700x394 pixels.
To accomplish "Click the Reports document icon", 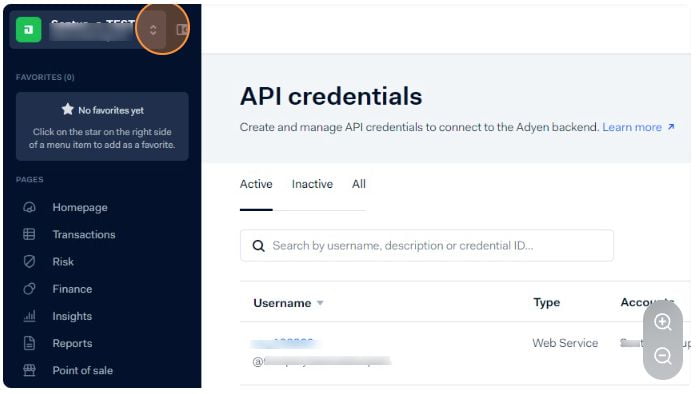I will pyautogui.click(x=29, y=343).
